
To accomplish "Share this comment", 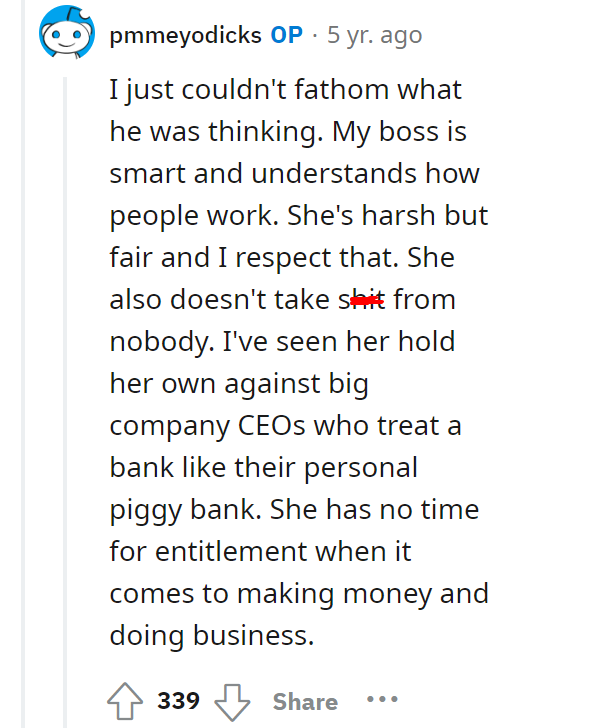I will click(x=305, y=701).
